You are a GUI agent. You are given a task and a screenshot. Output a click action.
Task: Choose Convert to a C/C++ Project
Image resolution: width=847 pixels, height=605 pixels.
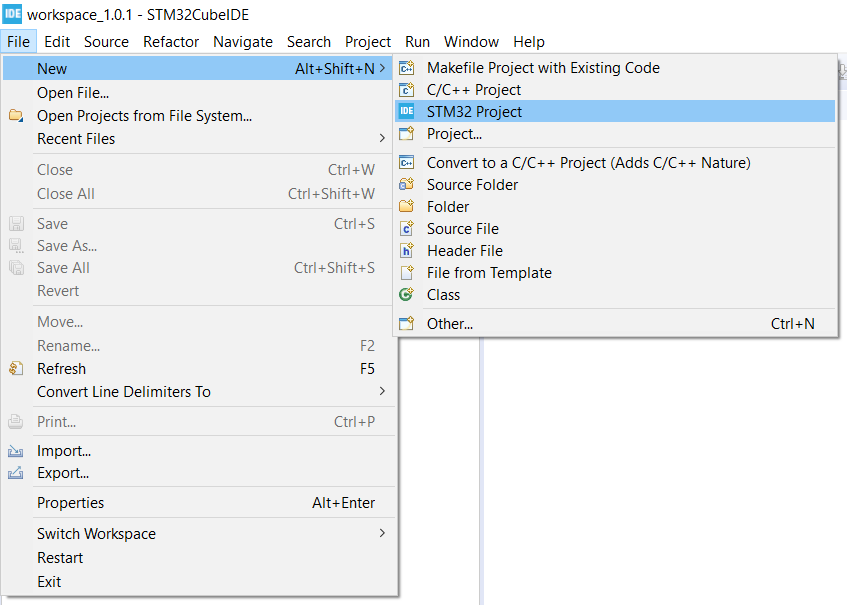(x=615, y=163)
